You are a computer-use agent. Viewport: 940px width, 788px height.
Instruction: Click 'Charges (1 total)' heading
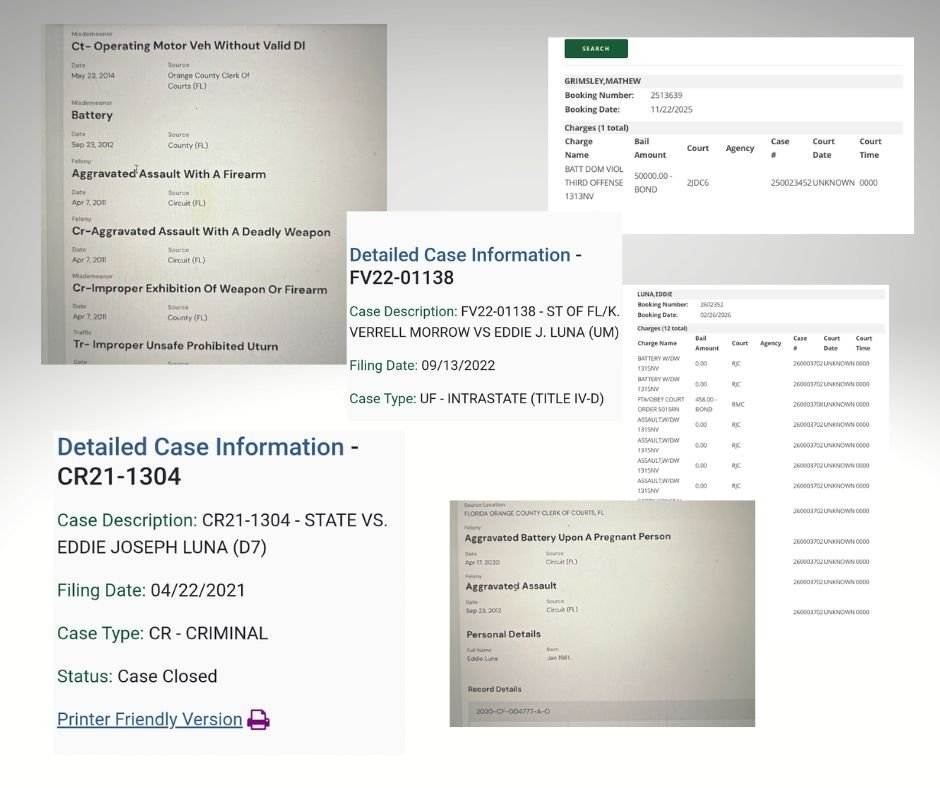(x=596, y=128)
